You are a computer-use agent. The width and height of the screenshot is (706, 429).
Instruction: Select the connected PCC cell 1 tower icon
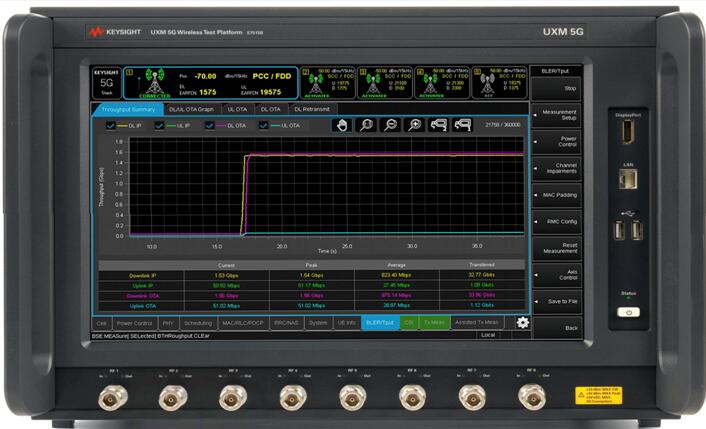tap(154, 81)
